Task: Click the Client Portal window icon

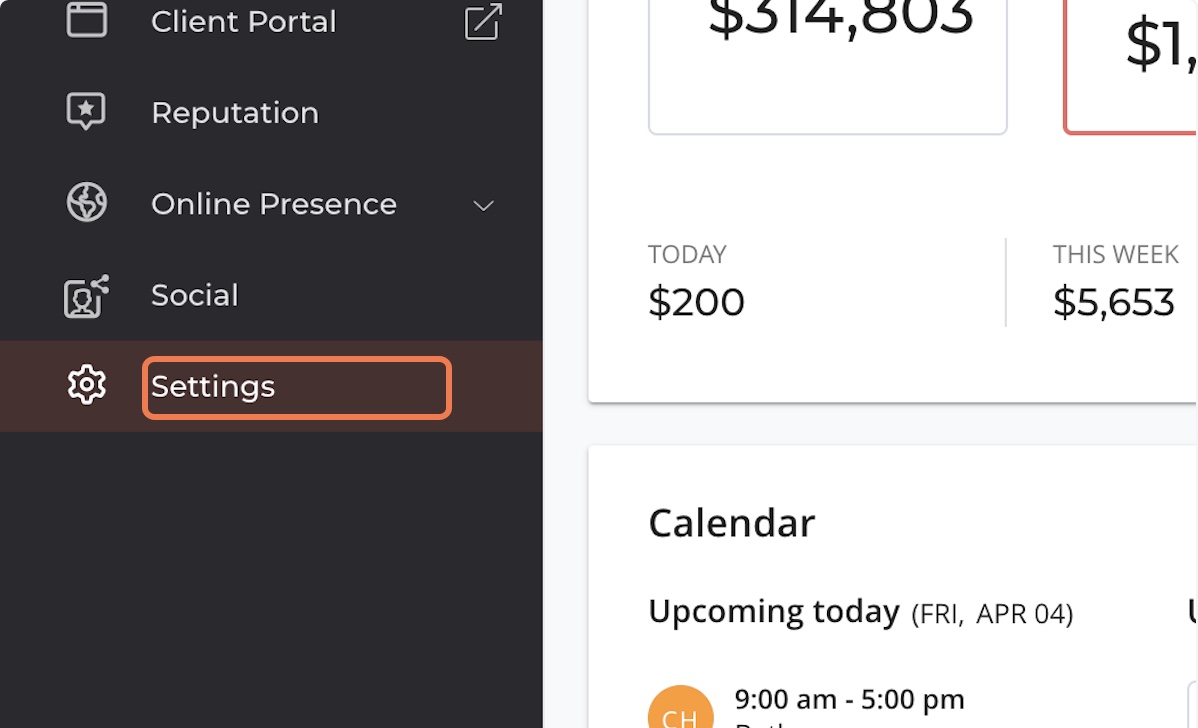Action: click(87, 21)
